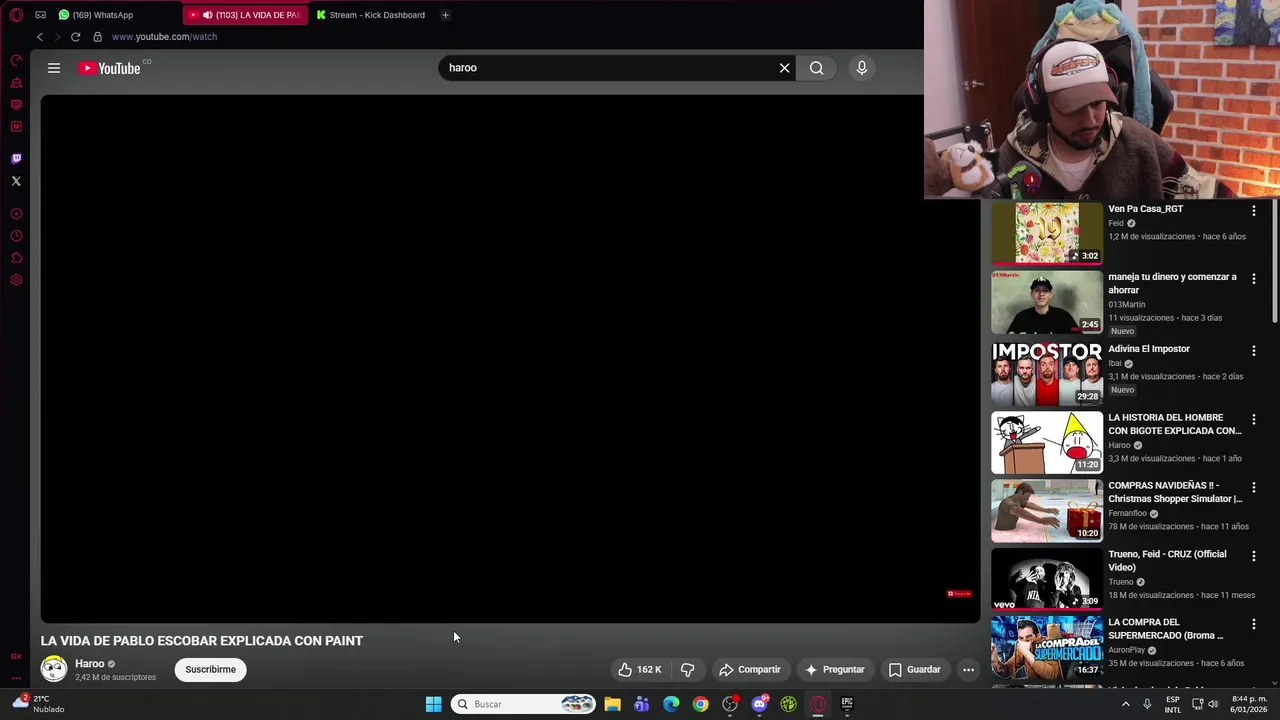Click the taskbar Buscar search box
The height and width of the screenshot is (720, 1280).
[523, 704]
